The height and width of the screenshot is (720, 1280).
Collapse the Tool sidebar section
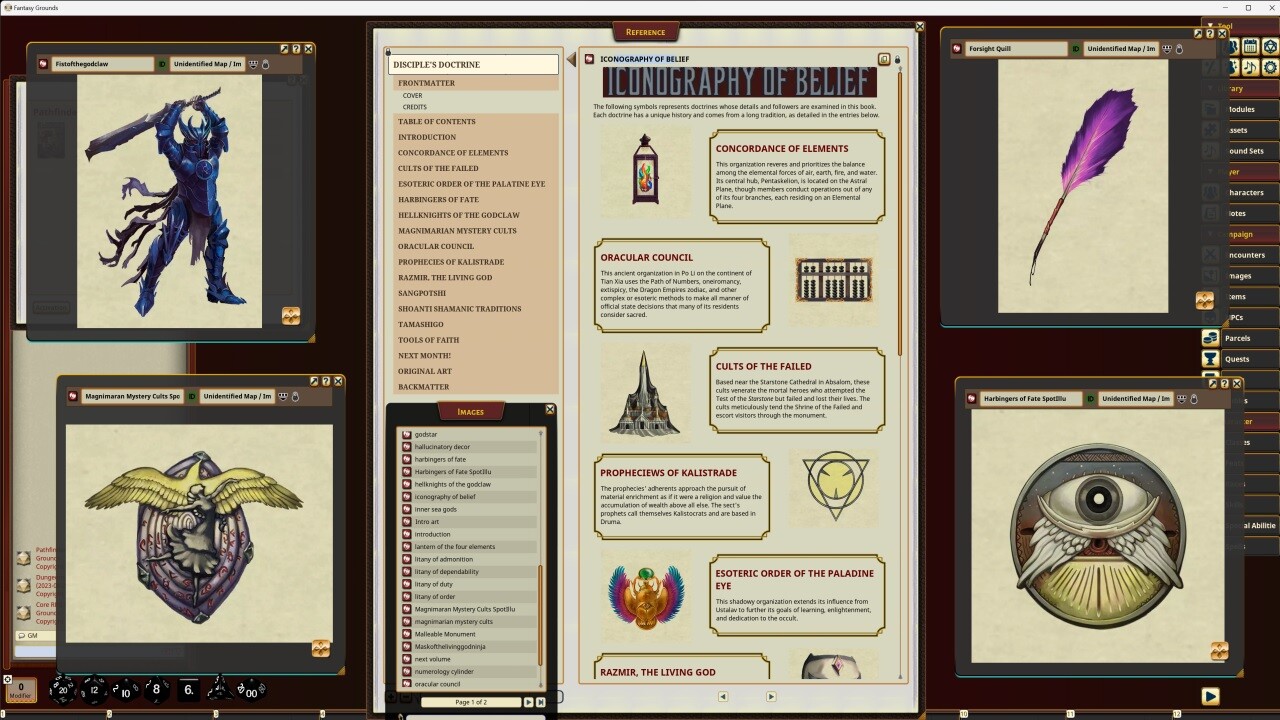point(1210,26)
